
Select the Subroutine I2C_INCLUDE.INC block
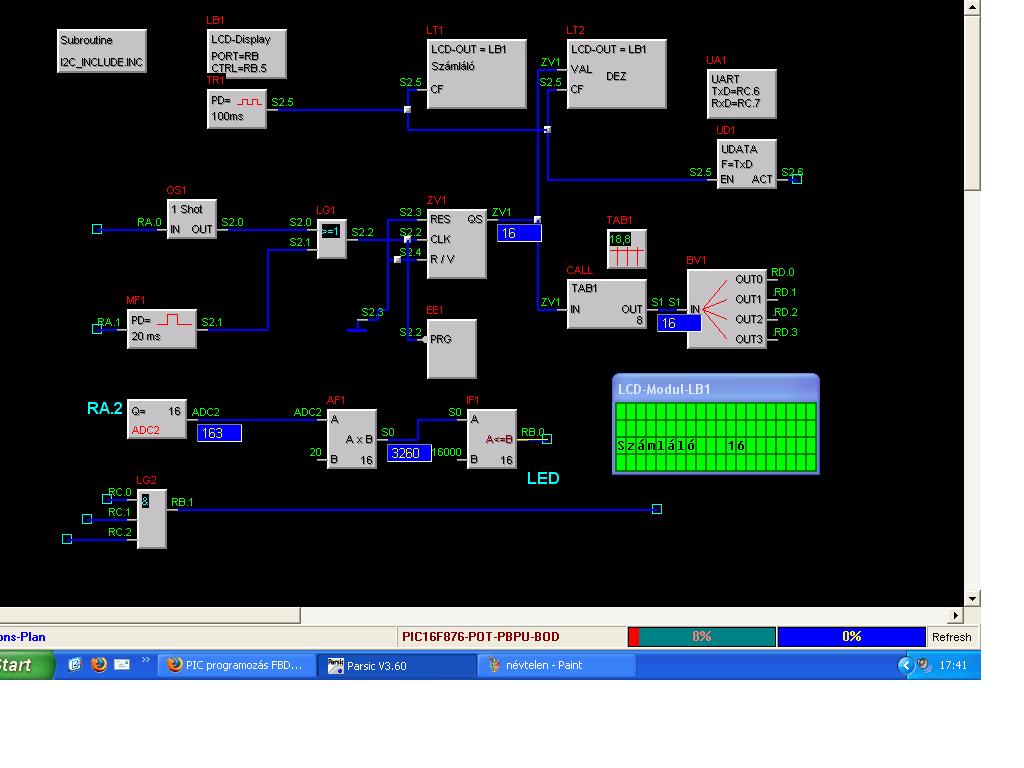point(102,51)
